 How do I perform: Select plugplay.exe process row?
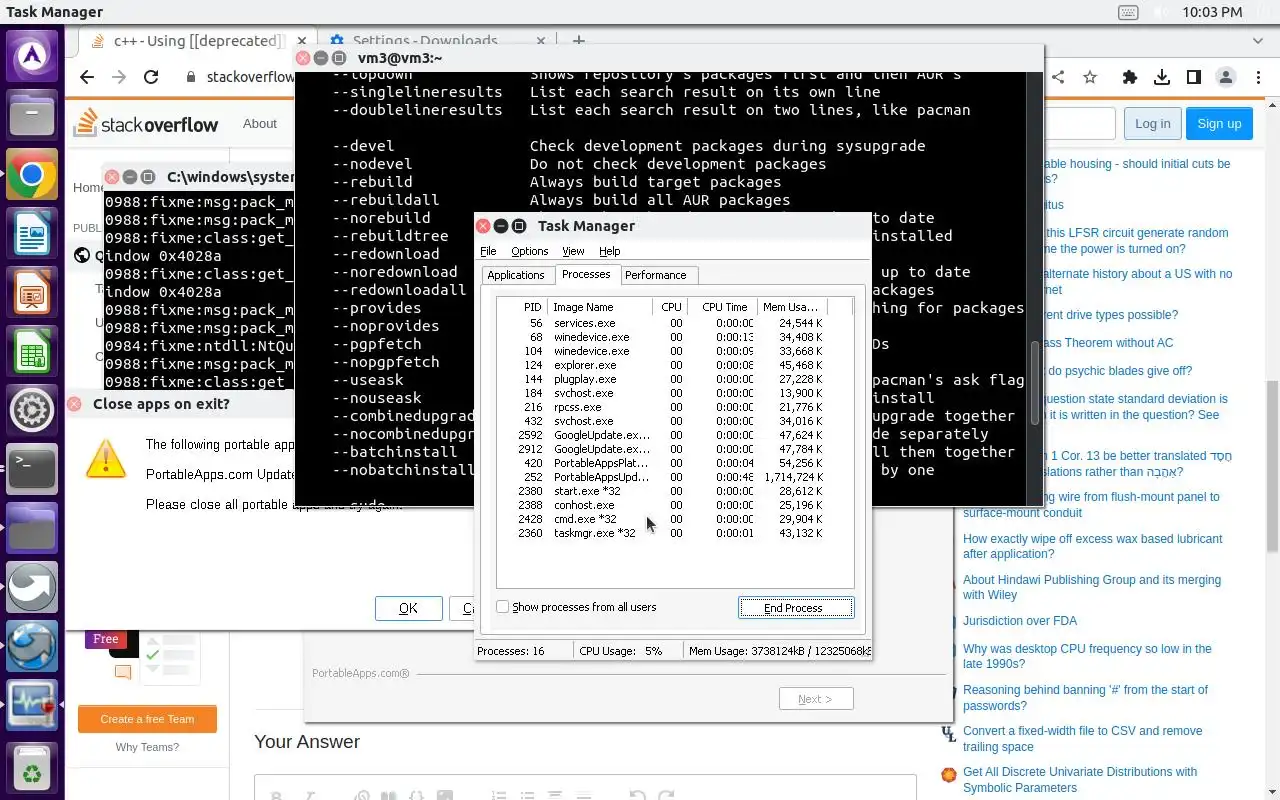[675, 379]
